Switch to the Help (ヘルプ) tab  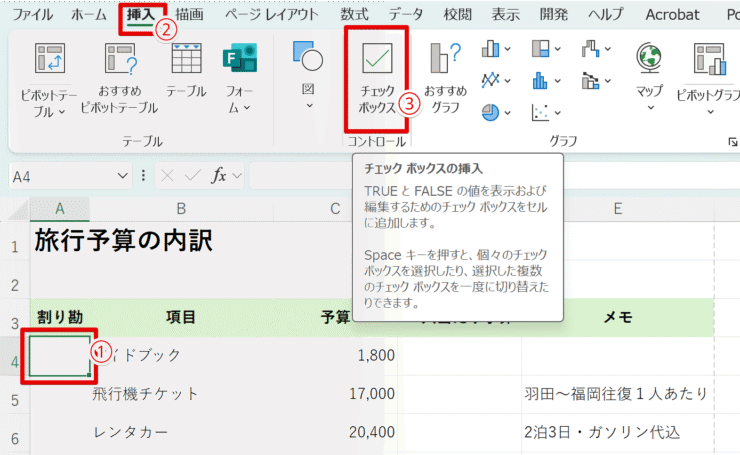click(x=605, y=15)
